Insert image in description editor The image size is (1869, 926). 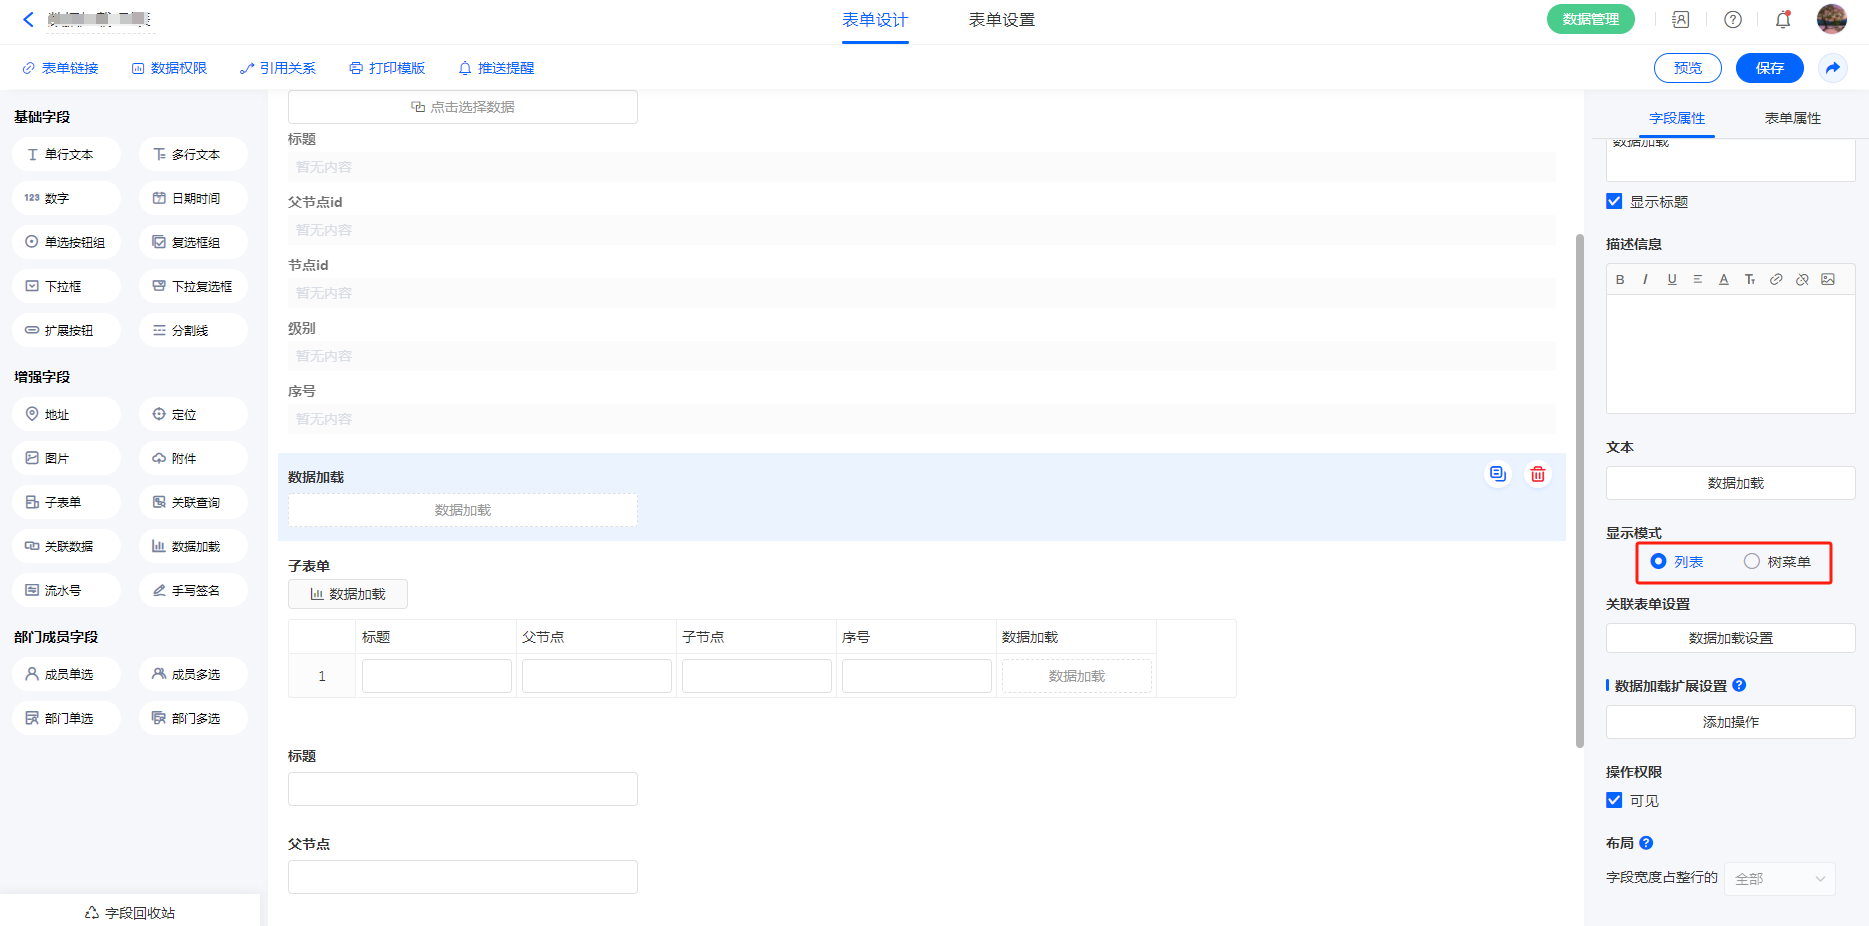click(1828, 280)
